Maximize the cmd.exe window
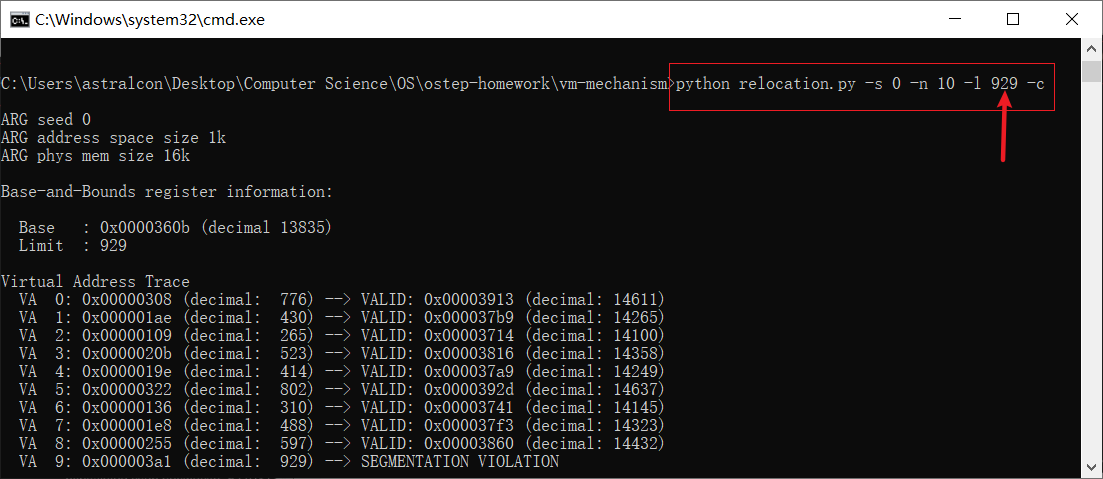Viewport: 1103px width, 479px height. [x=1012, y=19]
